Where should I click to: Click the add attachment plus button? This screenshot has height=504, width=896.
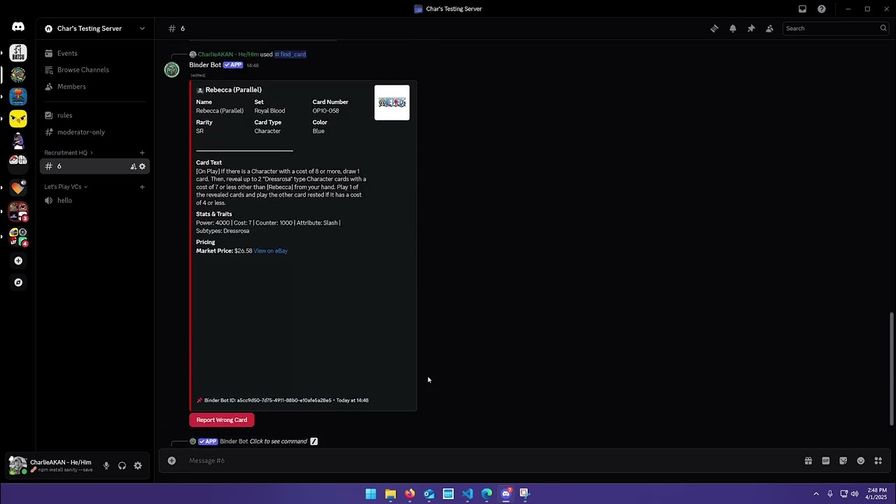(x=172, y=461)
